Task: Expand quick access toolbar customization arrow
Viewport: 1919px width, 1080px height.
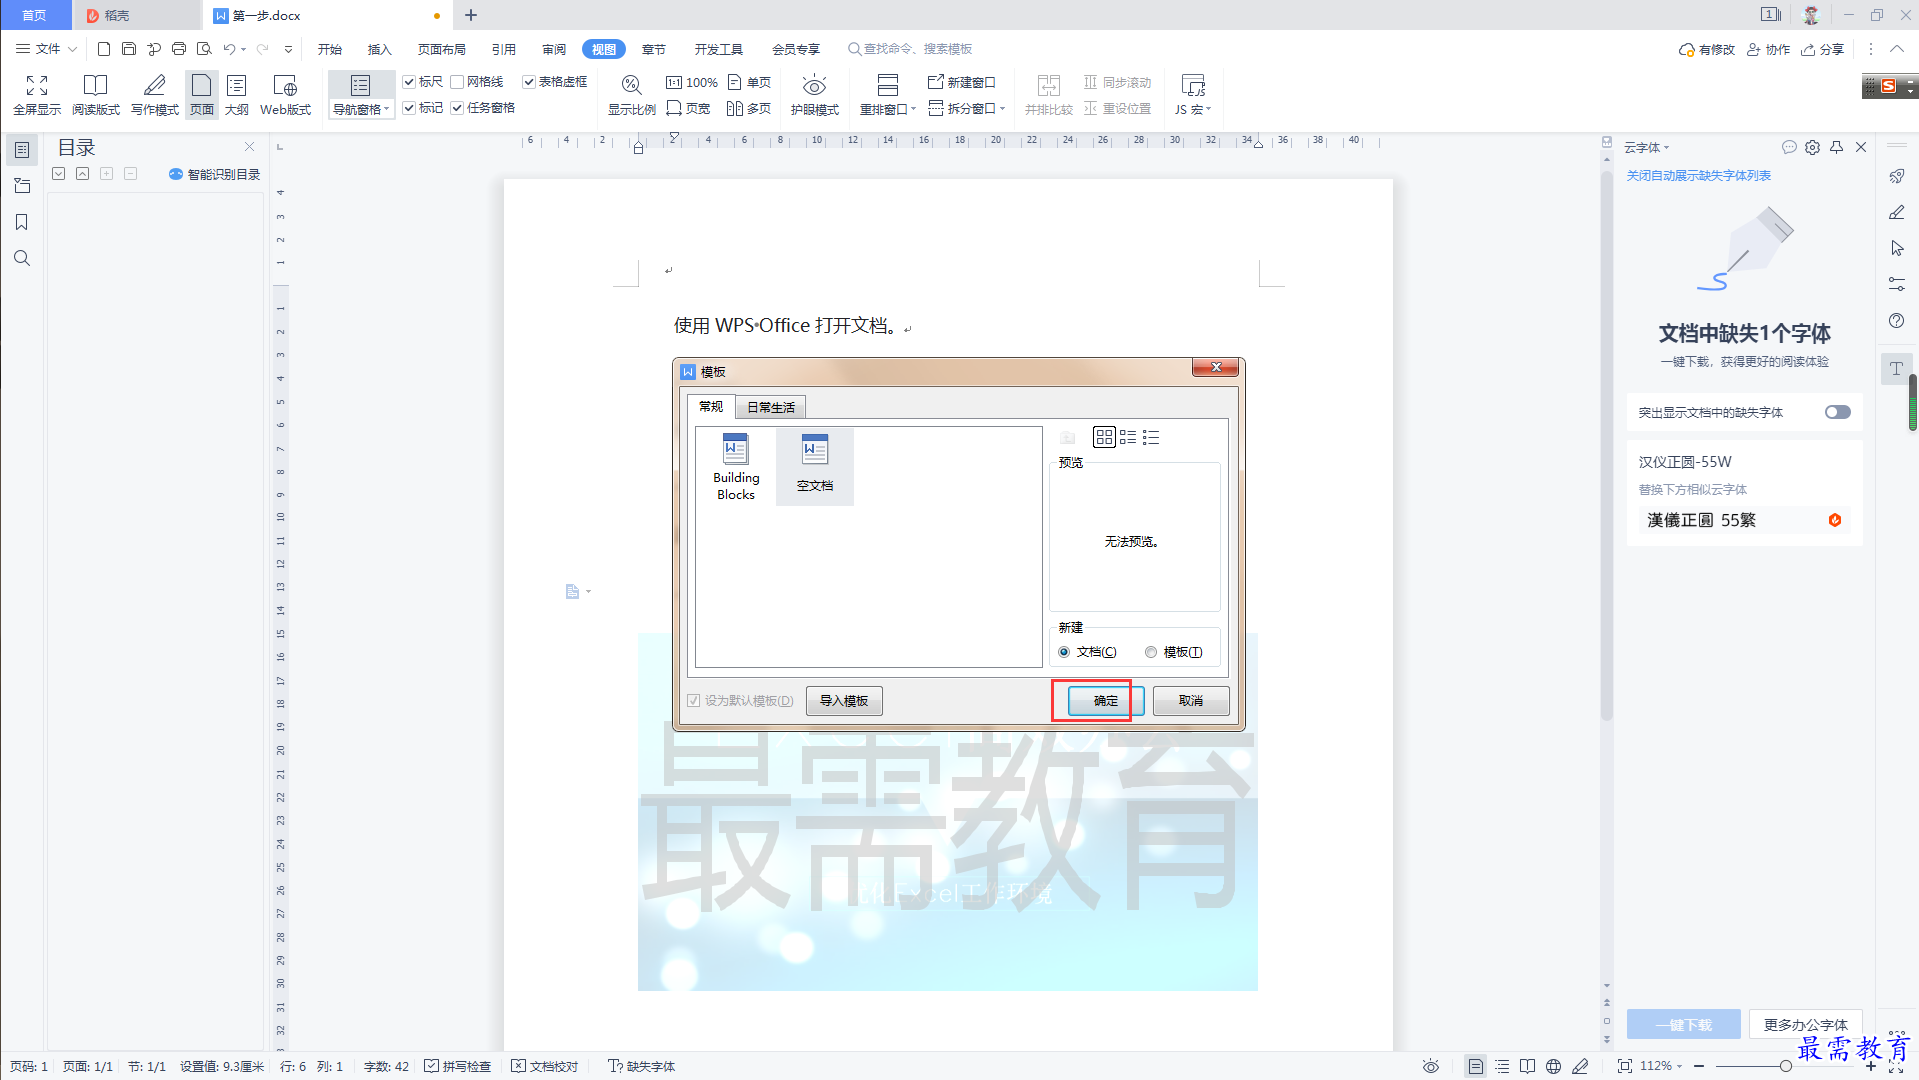Action: pos(288,49)
